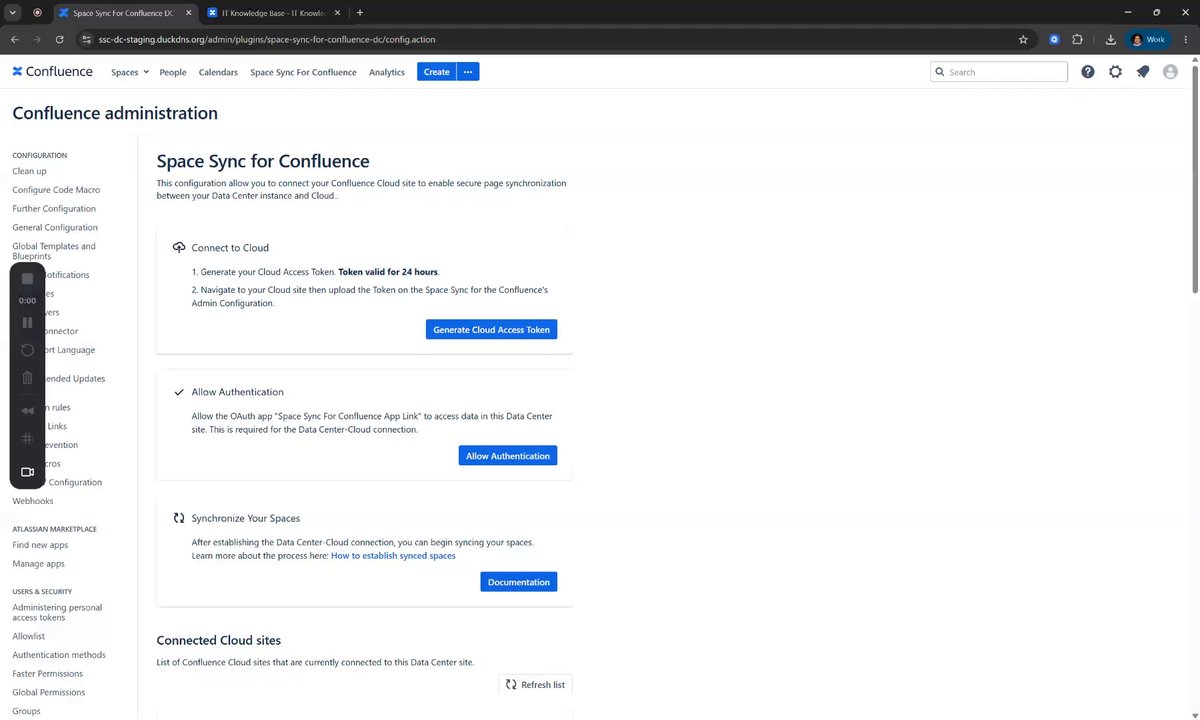Screen dimensions: 1200x720
Task: Restart the recording with the circular arrow
Action: pos(28,350)
